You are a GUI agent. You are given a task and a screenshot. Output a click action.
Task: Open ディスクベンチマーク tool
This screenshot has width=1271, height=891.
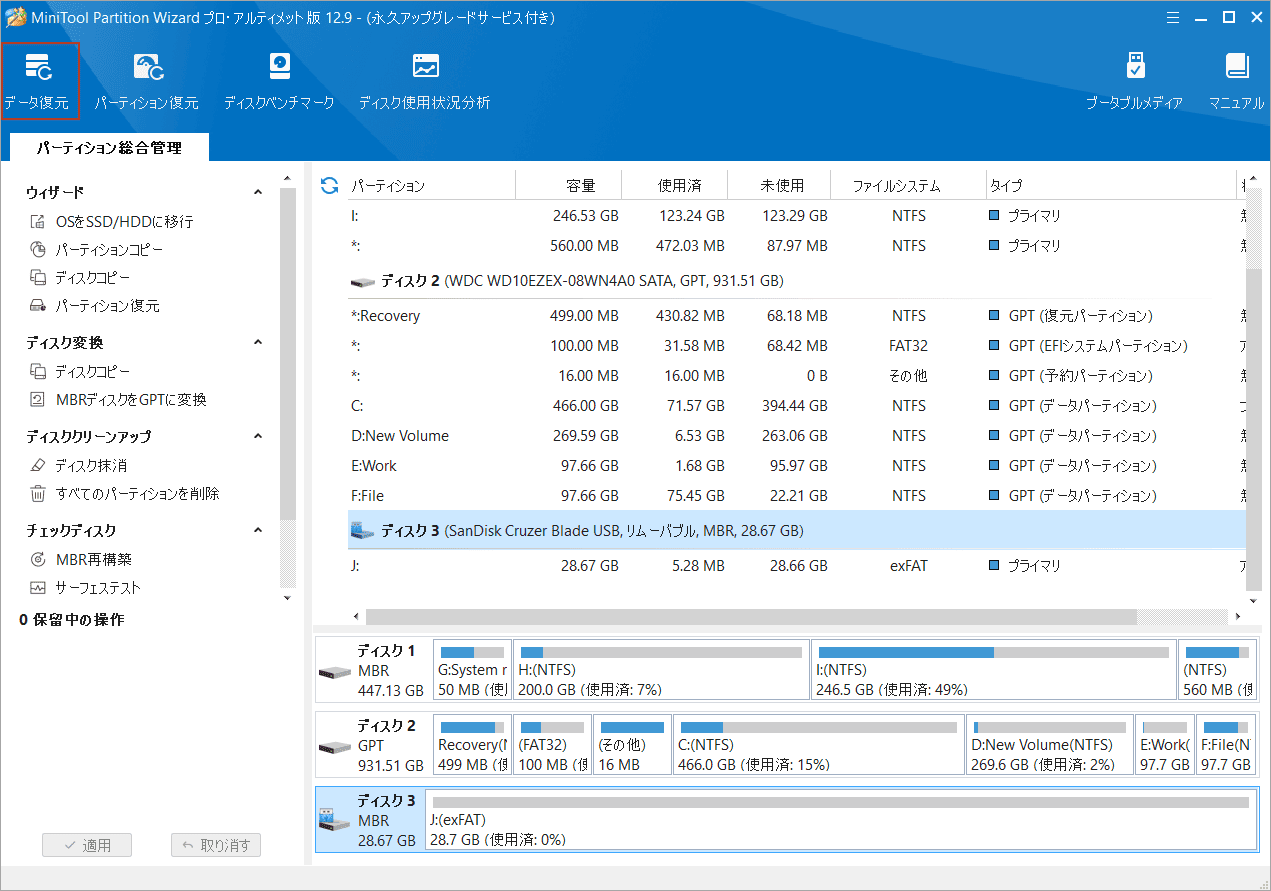pyautogui.click(x=279, y=81)
